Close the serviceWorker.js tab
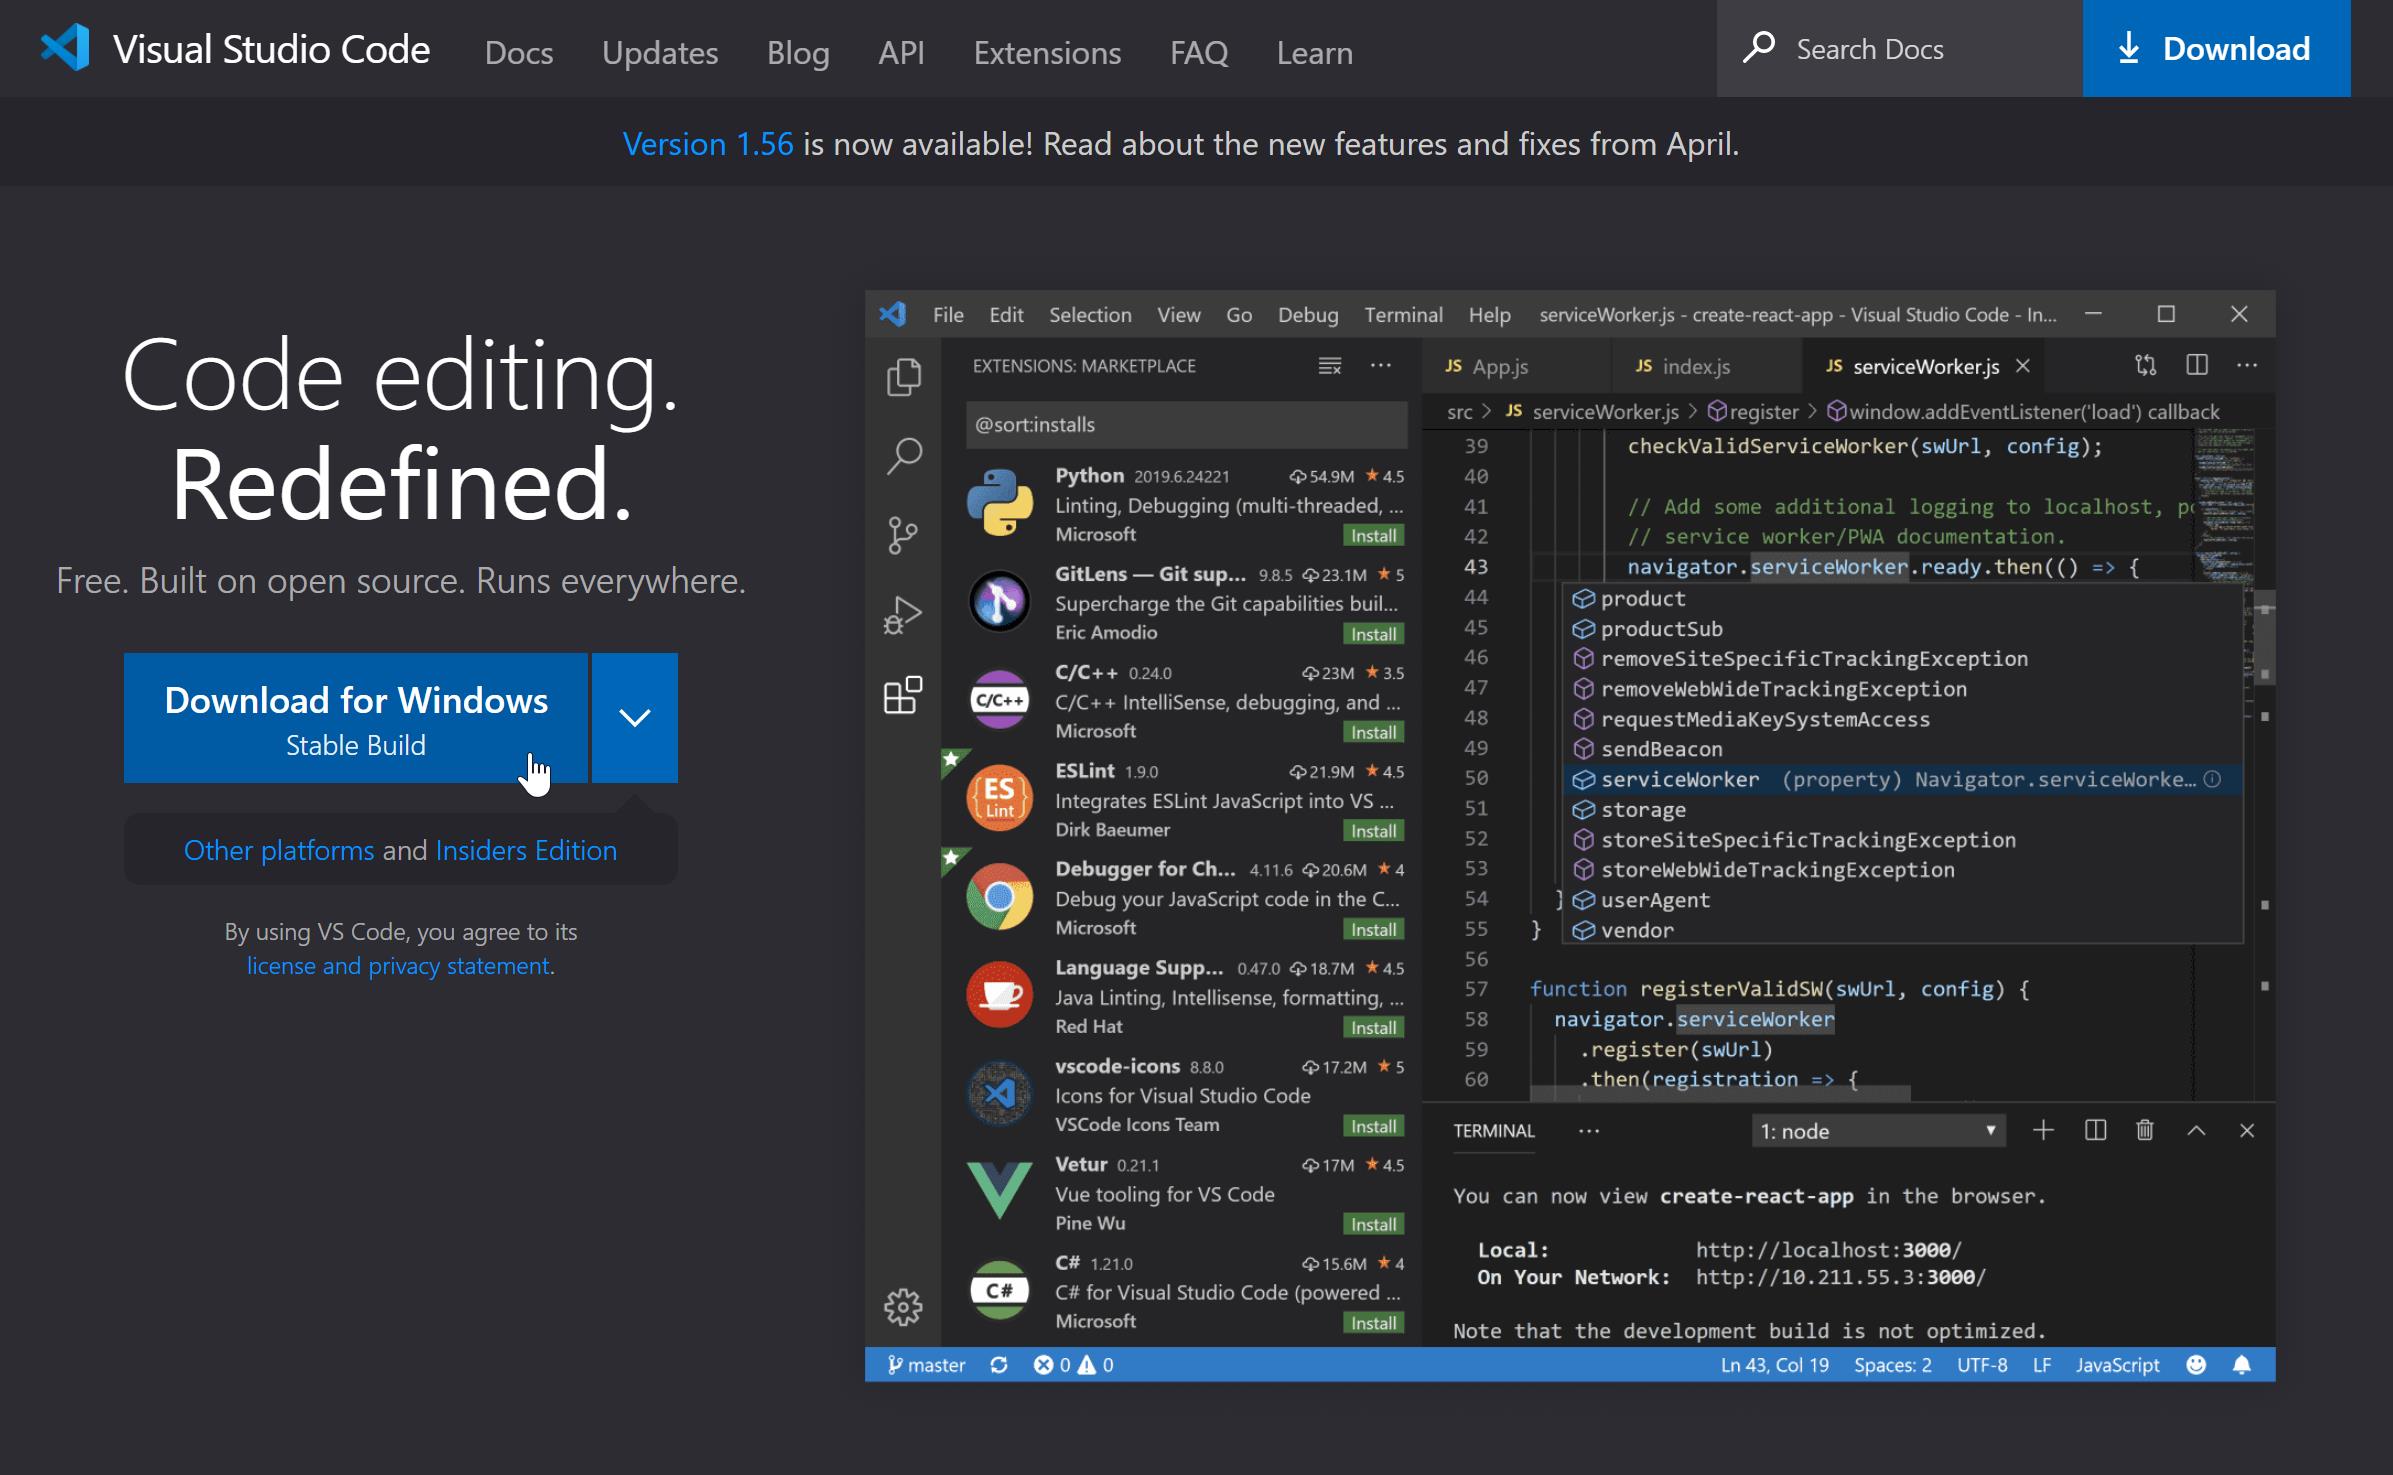The height and width of the screenshot is (1475, 2393). pyautogui.click(x=2023, y=366)
